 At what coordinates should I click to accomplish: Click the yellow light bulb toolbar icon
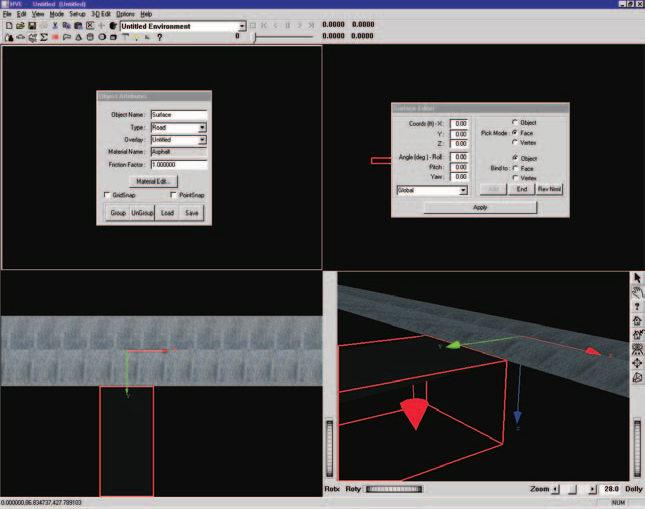(x=136, y=37)
